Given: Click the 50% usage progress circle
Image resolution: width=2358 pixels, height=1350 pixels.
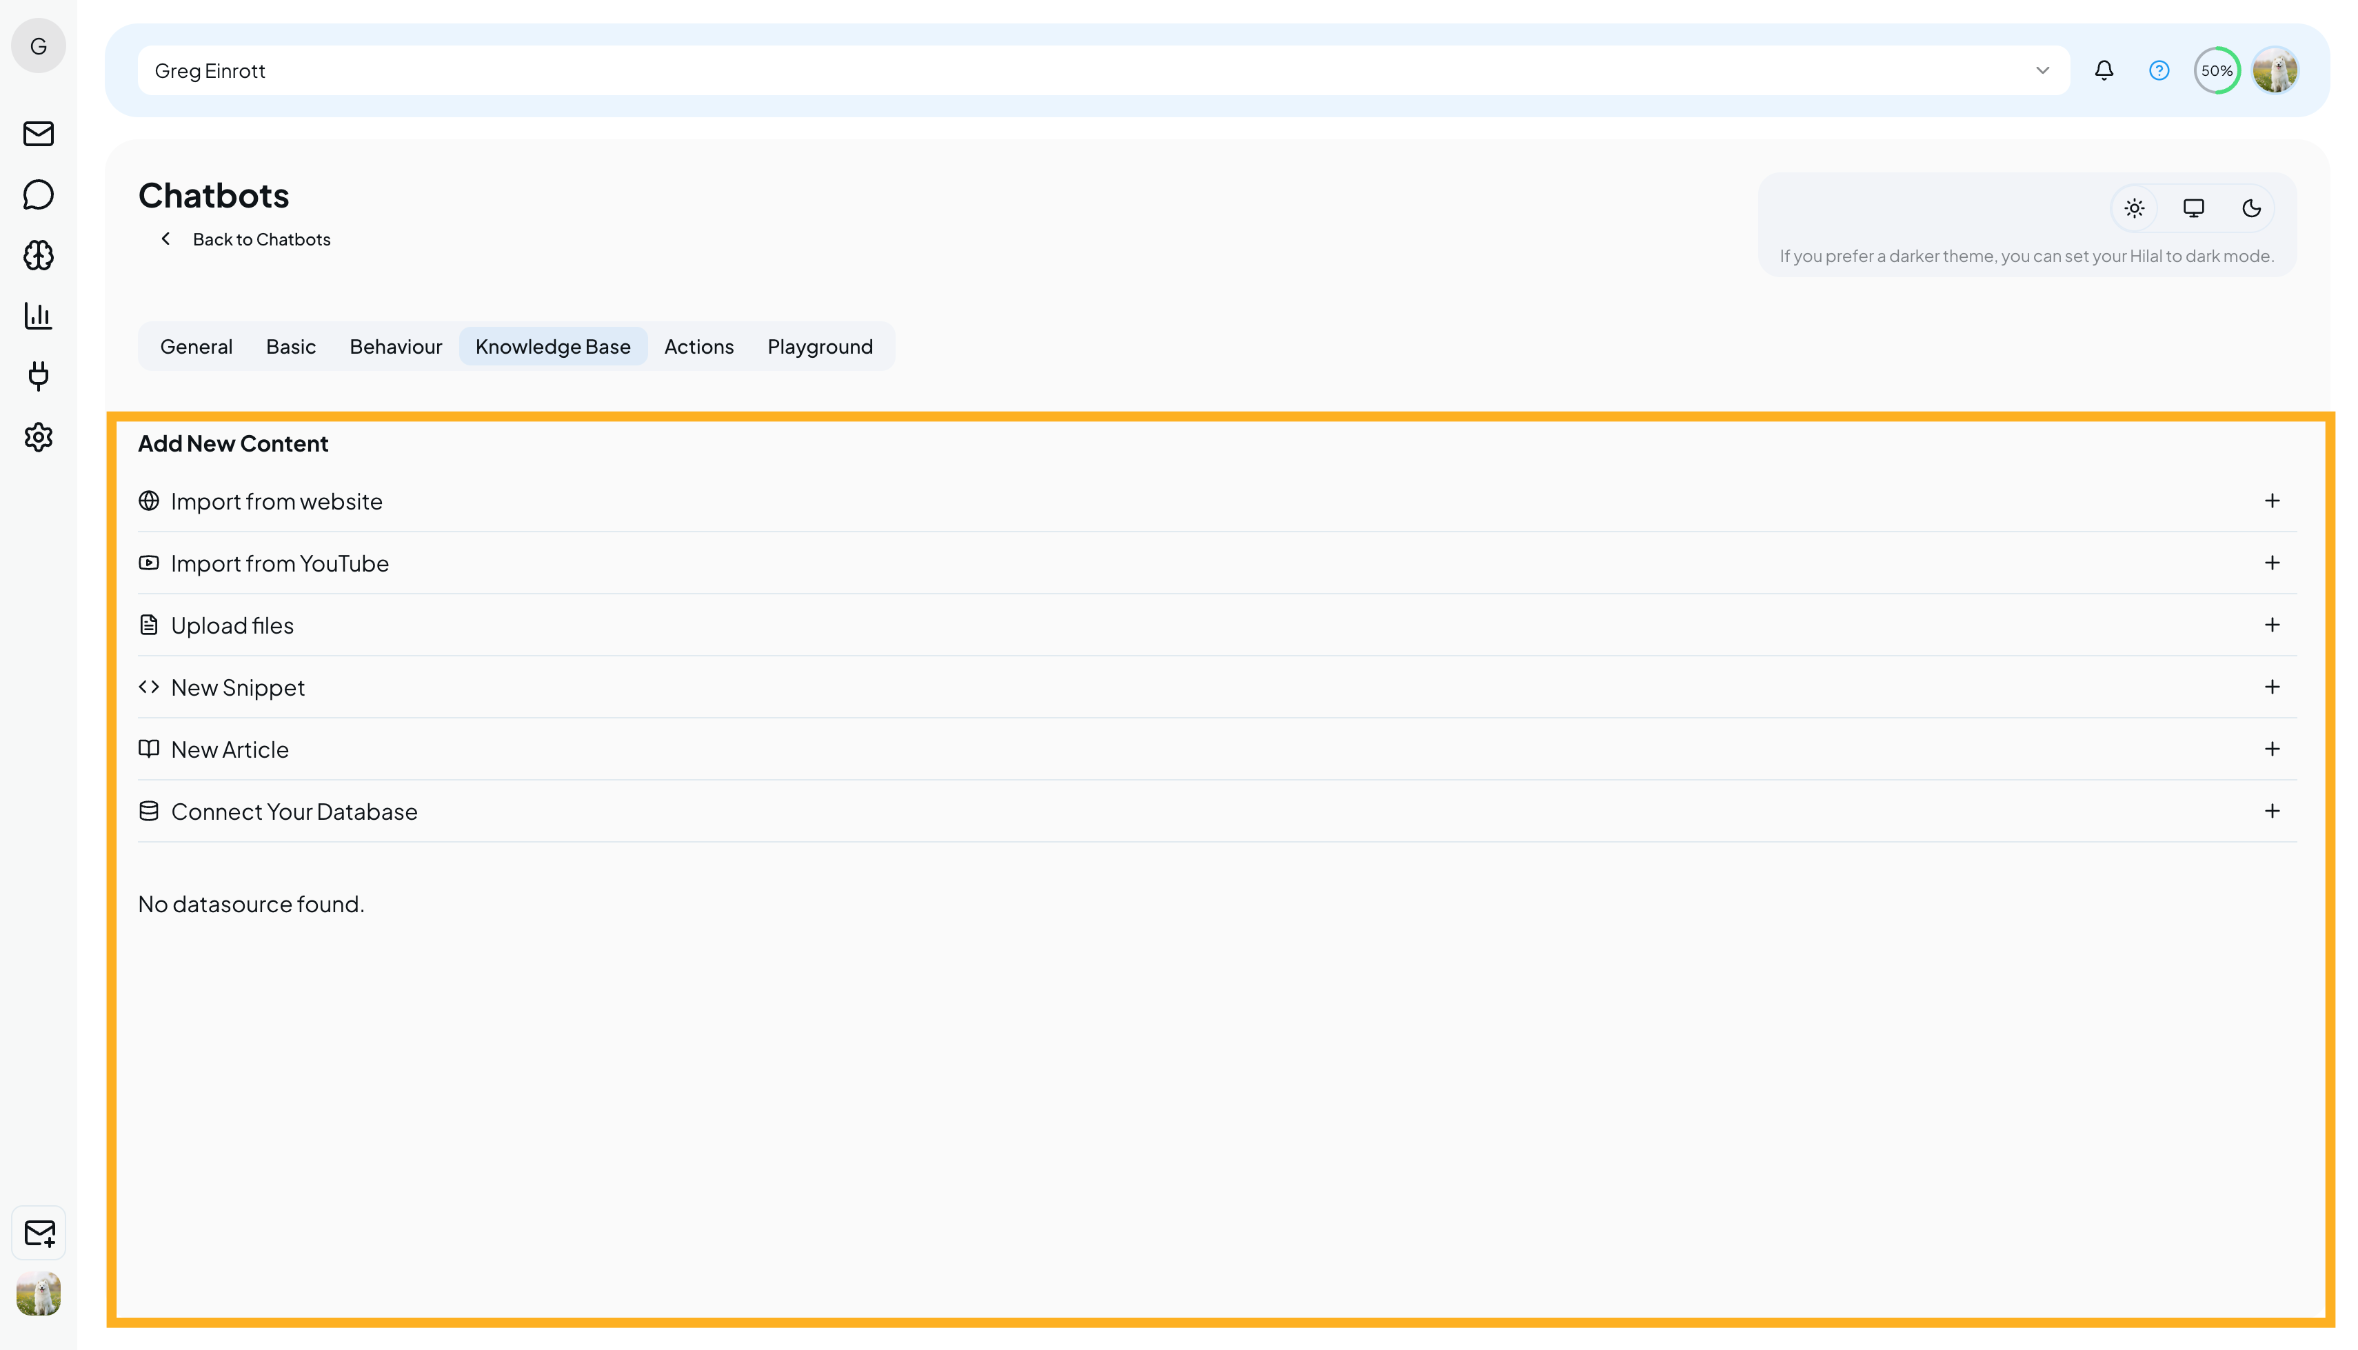Looking at the screenshot, I should (2216, 70).
